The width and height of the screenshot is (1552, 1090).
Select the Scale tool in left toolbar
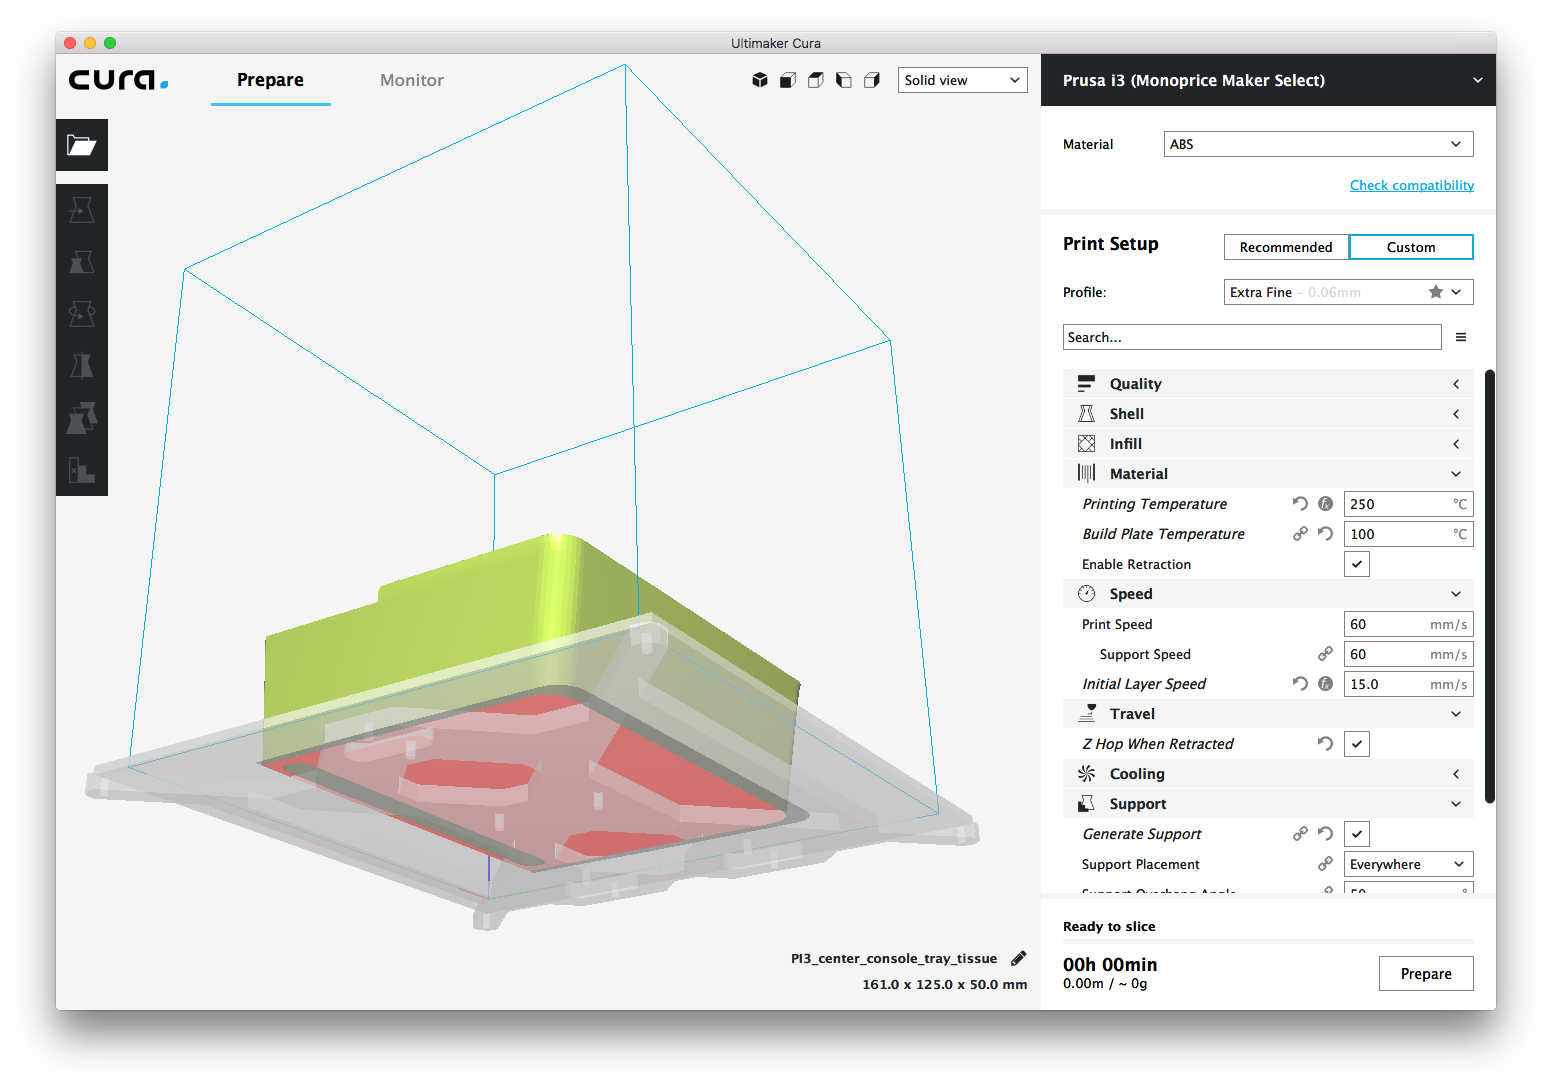click(82, 262)
